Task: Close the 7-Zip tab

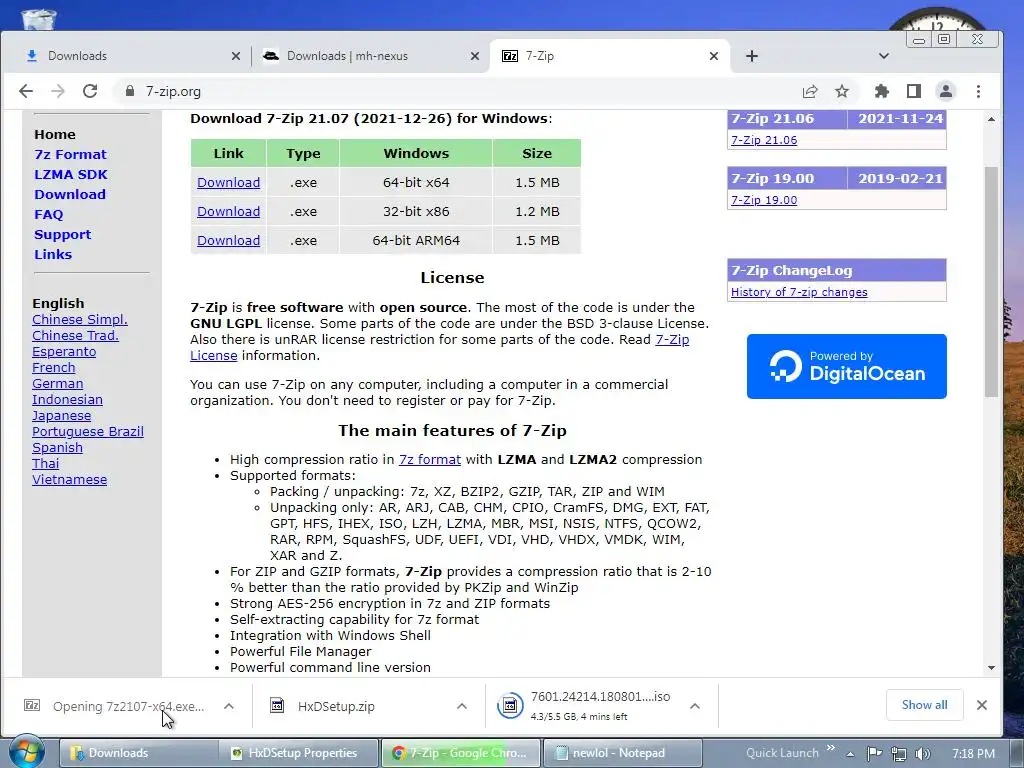Action: (x=714, y=56)
